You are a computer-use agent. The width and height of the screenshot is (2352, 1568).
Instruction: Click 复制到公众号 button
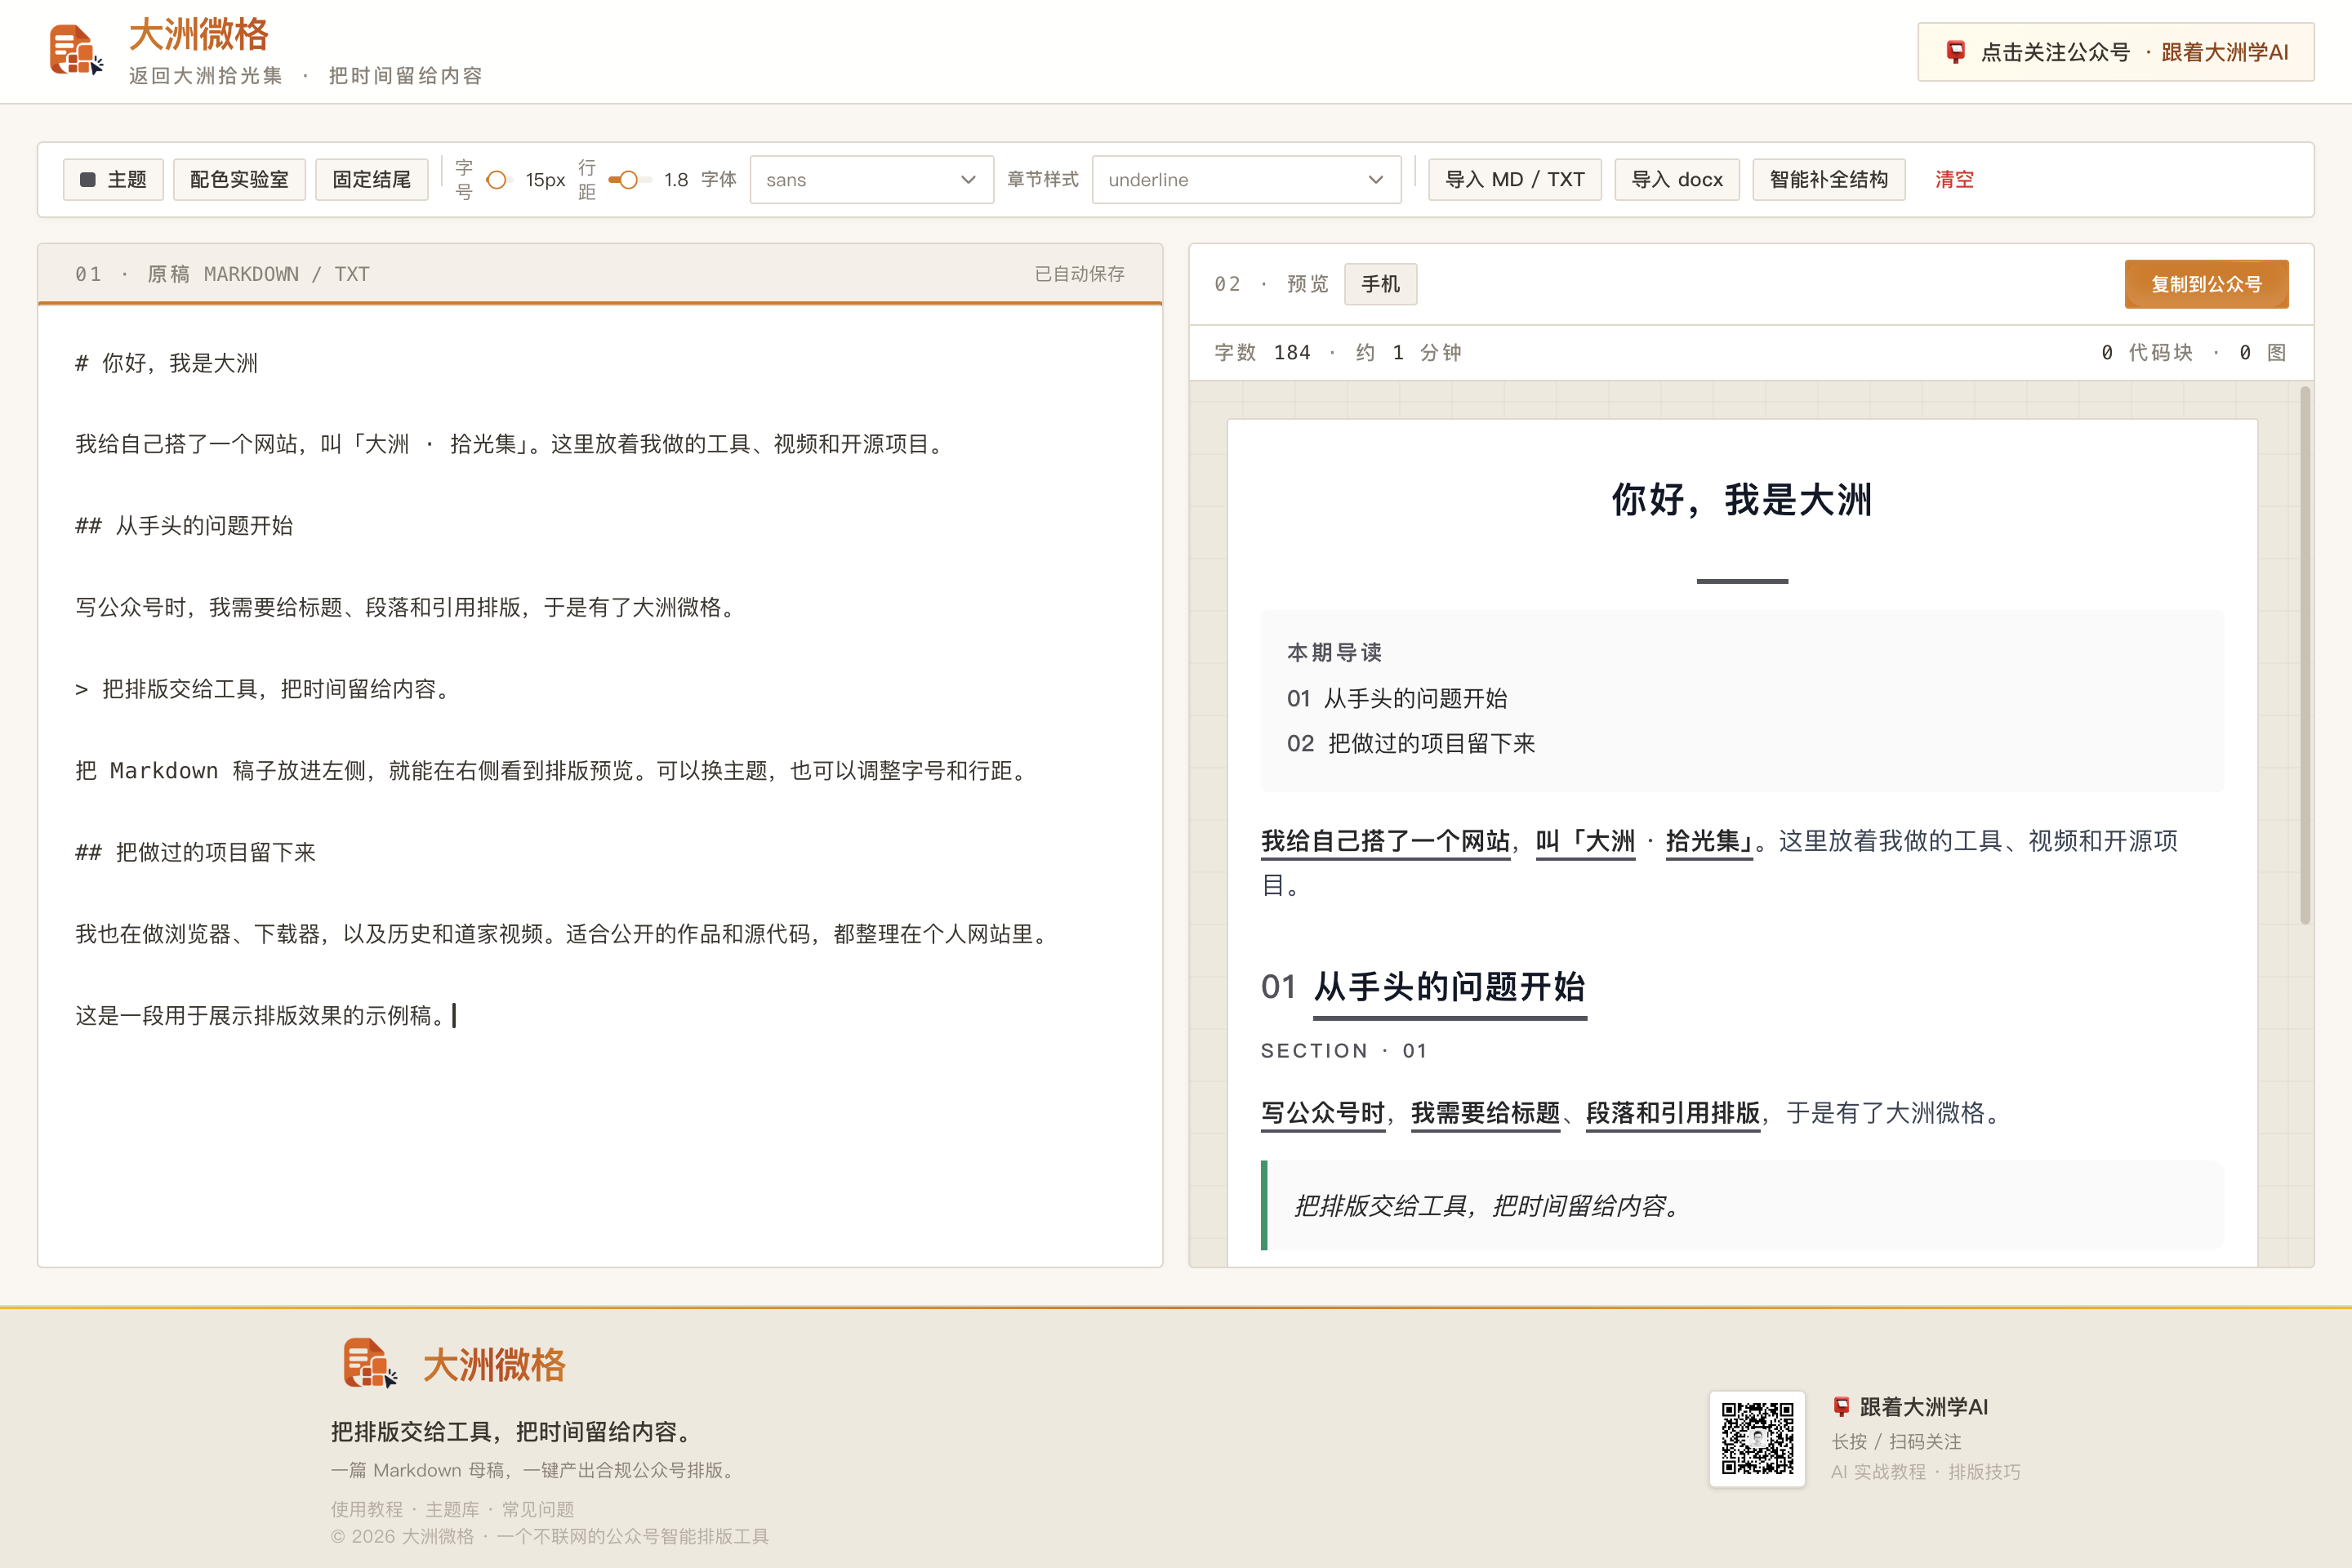[2206, 284]
